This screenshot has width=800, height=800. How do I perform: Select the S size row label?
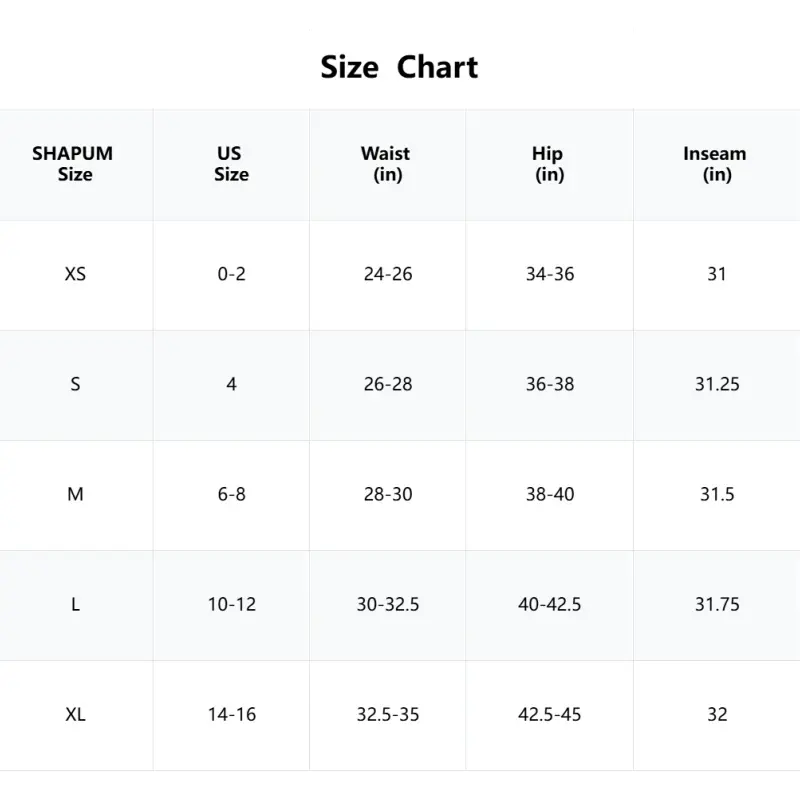pos(75,384)
